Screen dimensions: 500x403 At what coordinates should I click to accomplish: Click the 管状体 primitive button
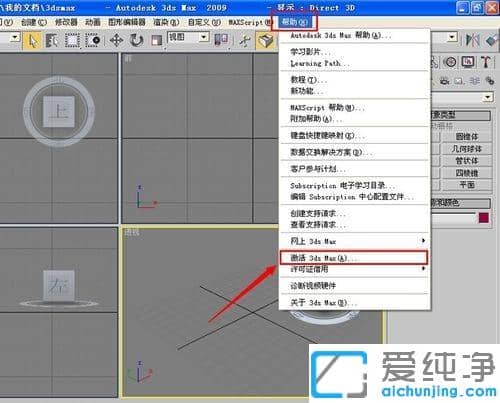[467, 161]
